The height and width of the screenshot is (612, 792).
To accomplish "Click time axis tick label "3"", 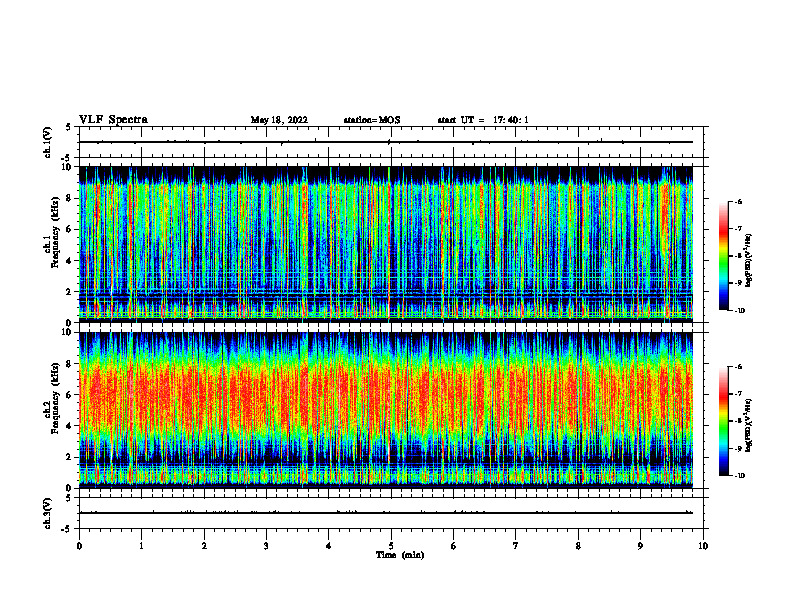I will point(266,546).
